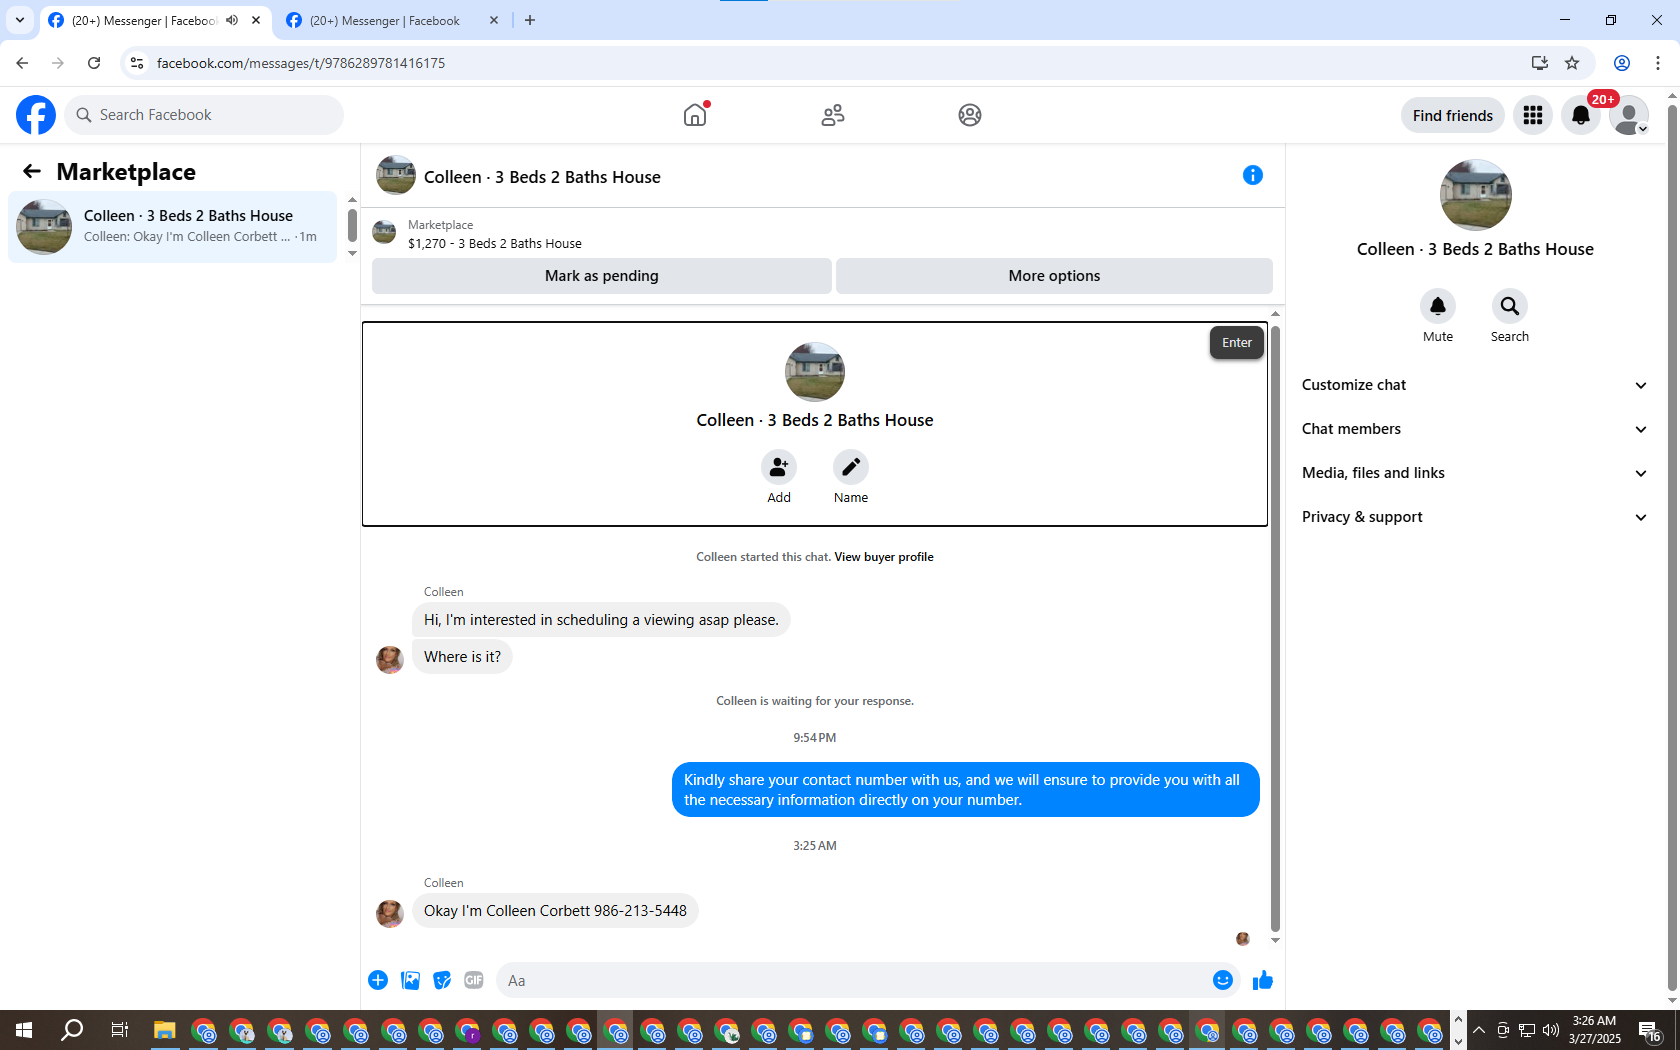The image size is (1680, 1050).
Task: Click More options button
Action: point(1054,276)
